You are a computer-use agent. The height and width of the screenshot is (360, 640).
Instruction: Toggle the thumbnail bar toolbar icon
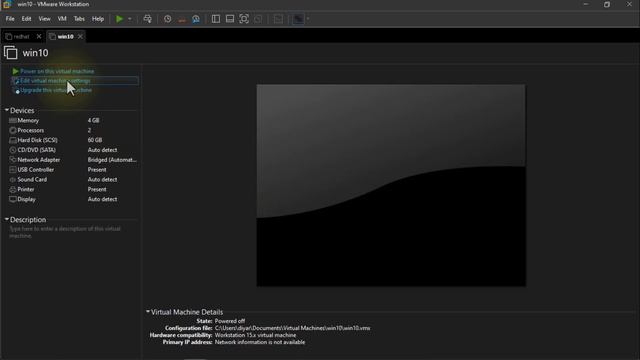230,19
